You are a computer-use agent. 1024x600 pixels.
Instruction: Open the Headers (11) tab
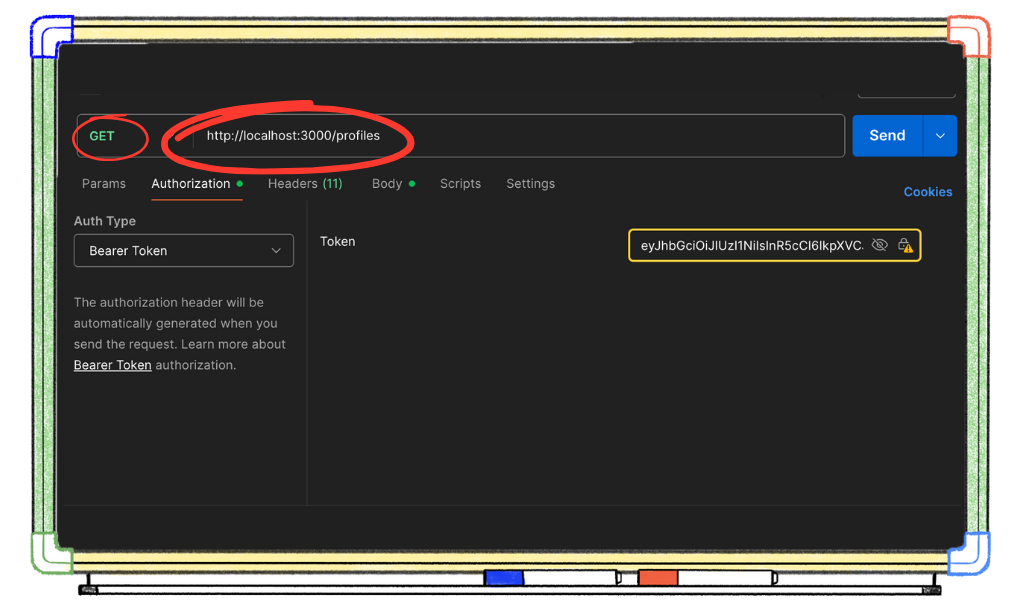click(x=305, y=183)
